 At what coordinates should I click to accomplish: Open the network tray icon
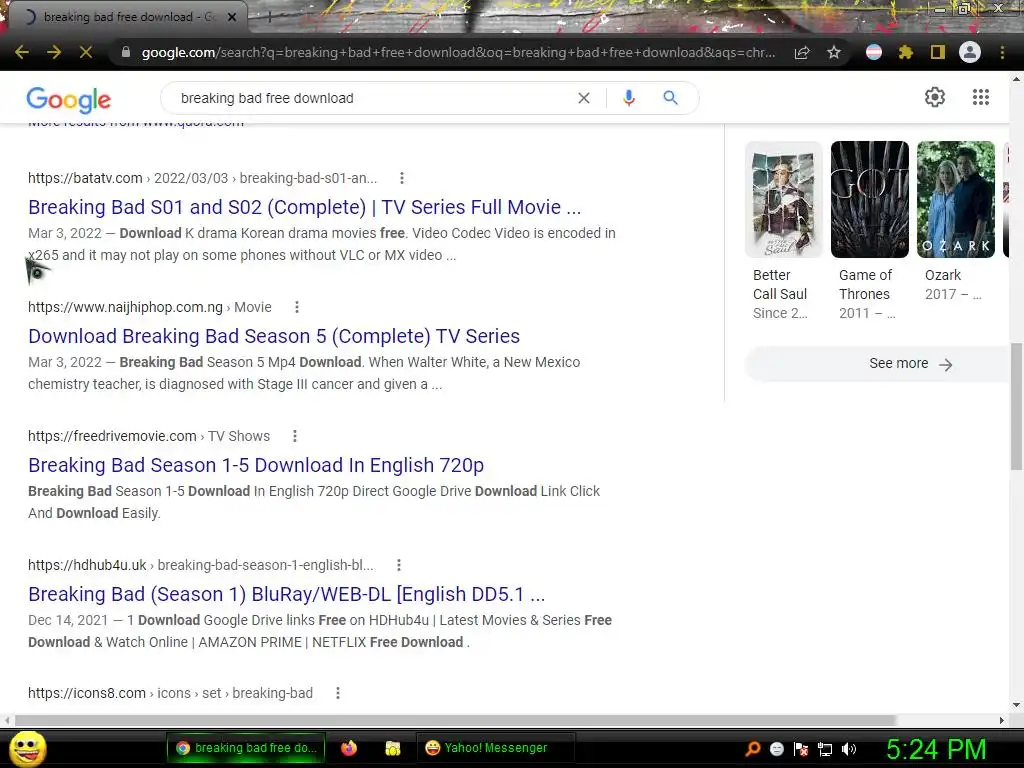pos(825,749)
